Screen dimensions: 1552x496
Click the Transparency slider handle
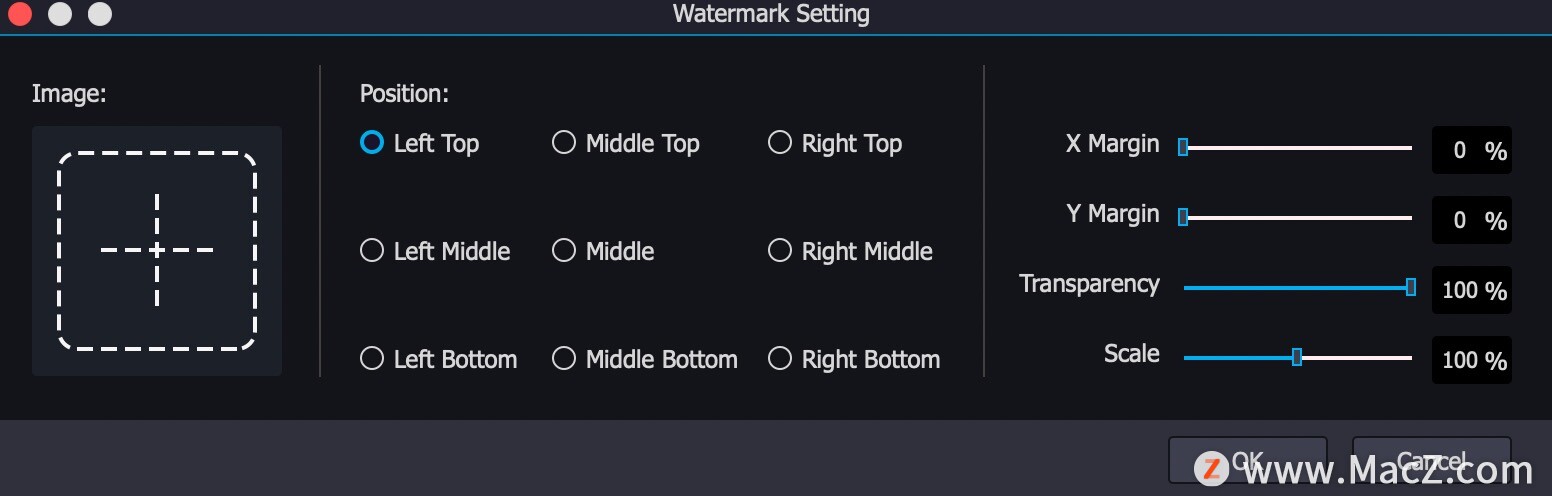[x=1411, y=288]
